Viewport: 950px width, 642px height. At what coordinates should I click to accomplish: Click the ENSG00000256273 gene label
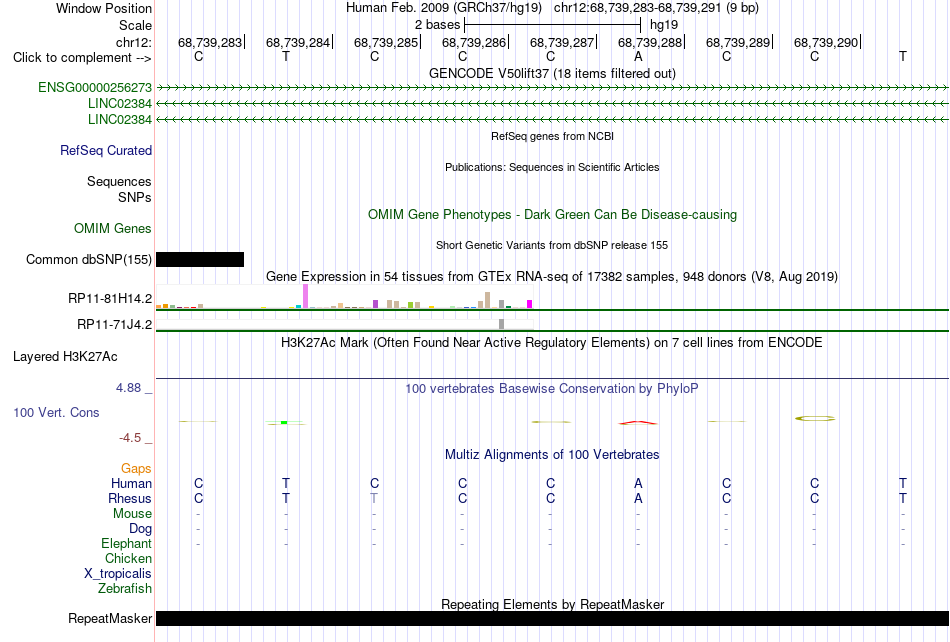tap(95, 87)
